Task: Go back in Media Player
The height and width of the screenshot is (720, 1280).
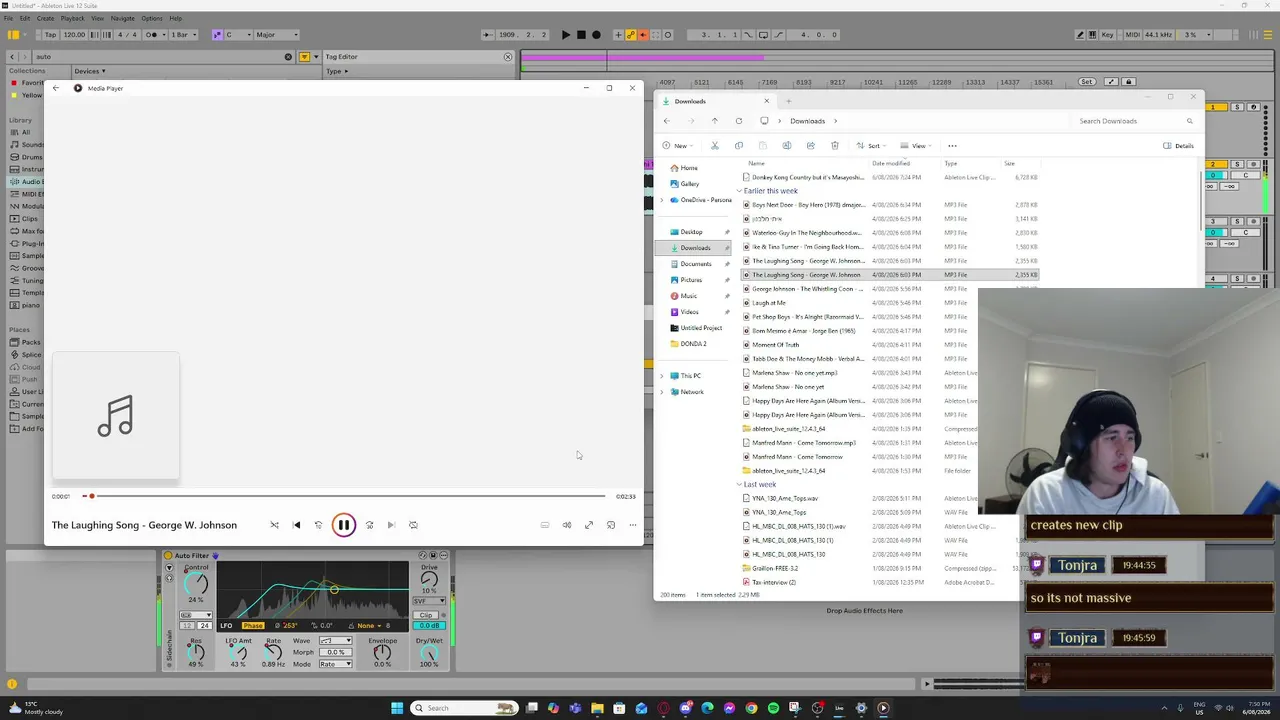Action: point(56,88)
